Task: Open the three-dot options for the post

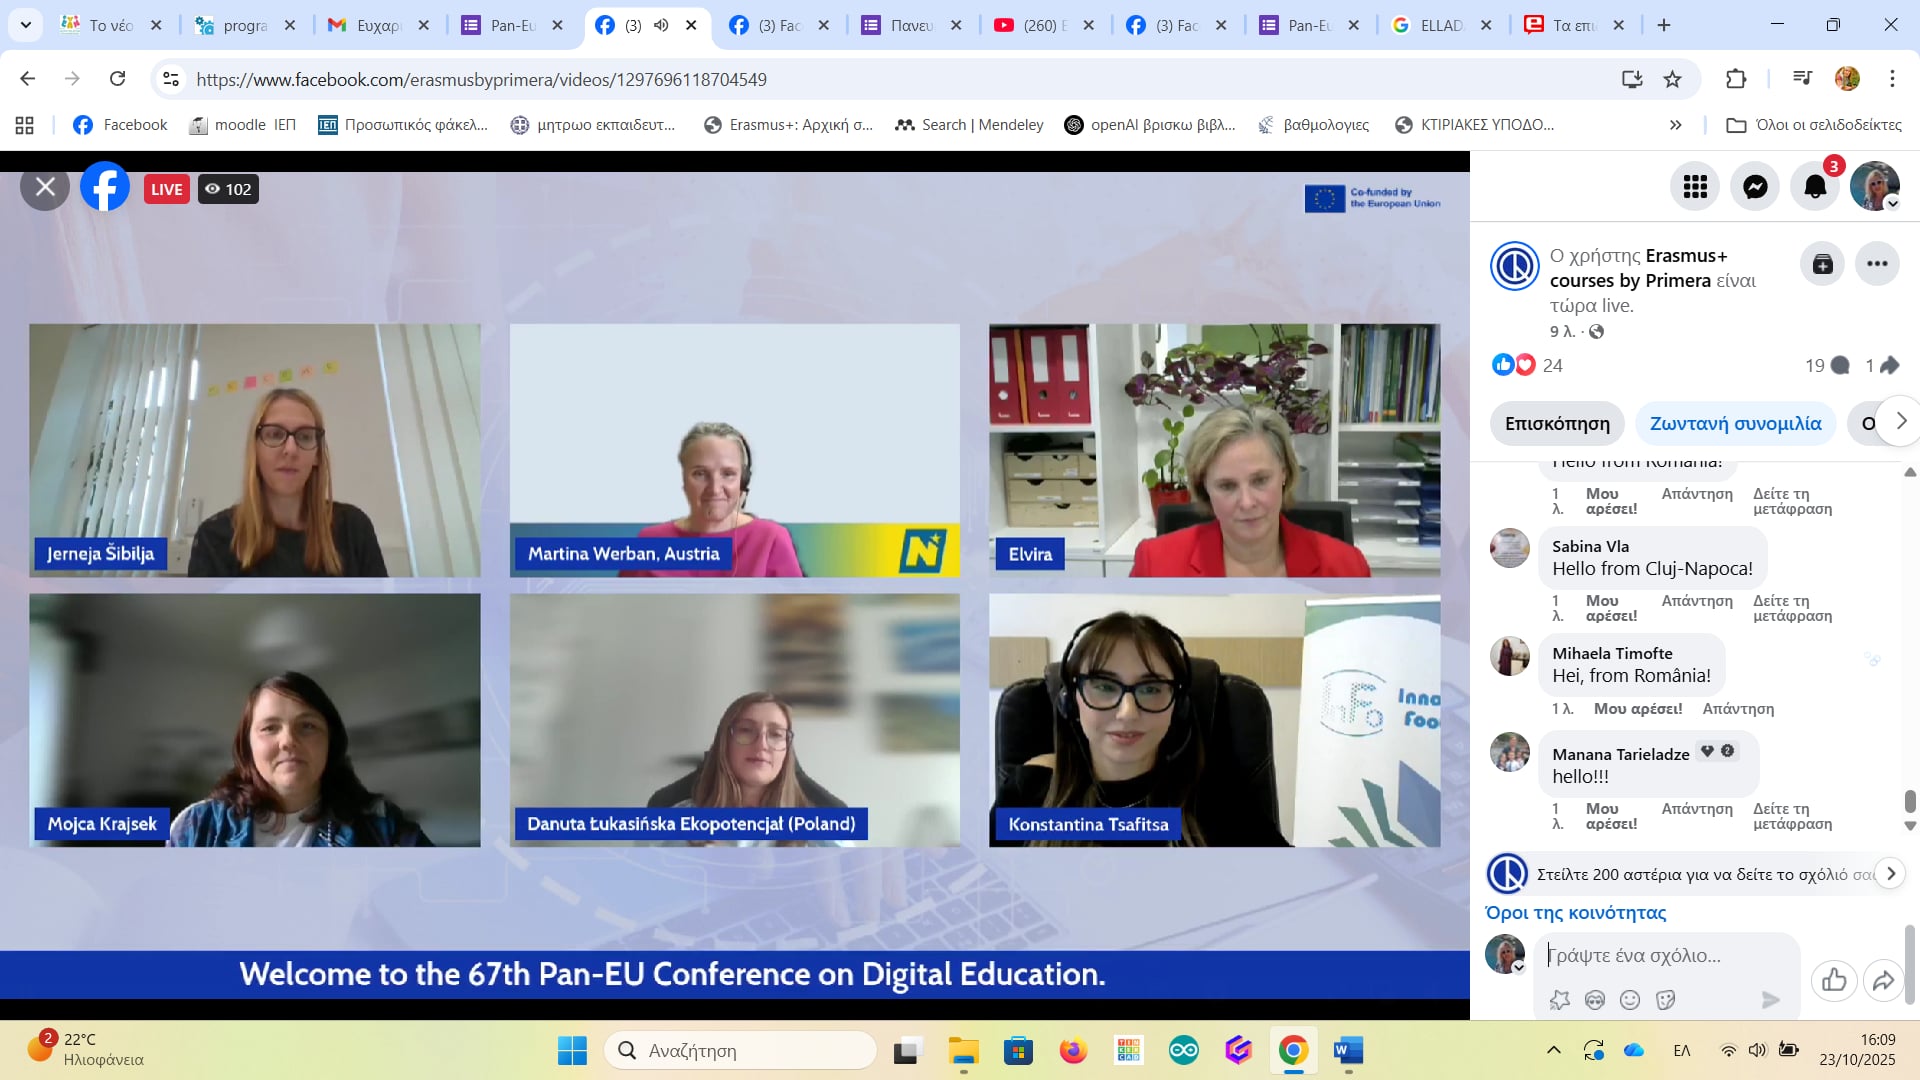Action: (1877, 264)
